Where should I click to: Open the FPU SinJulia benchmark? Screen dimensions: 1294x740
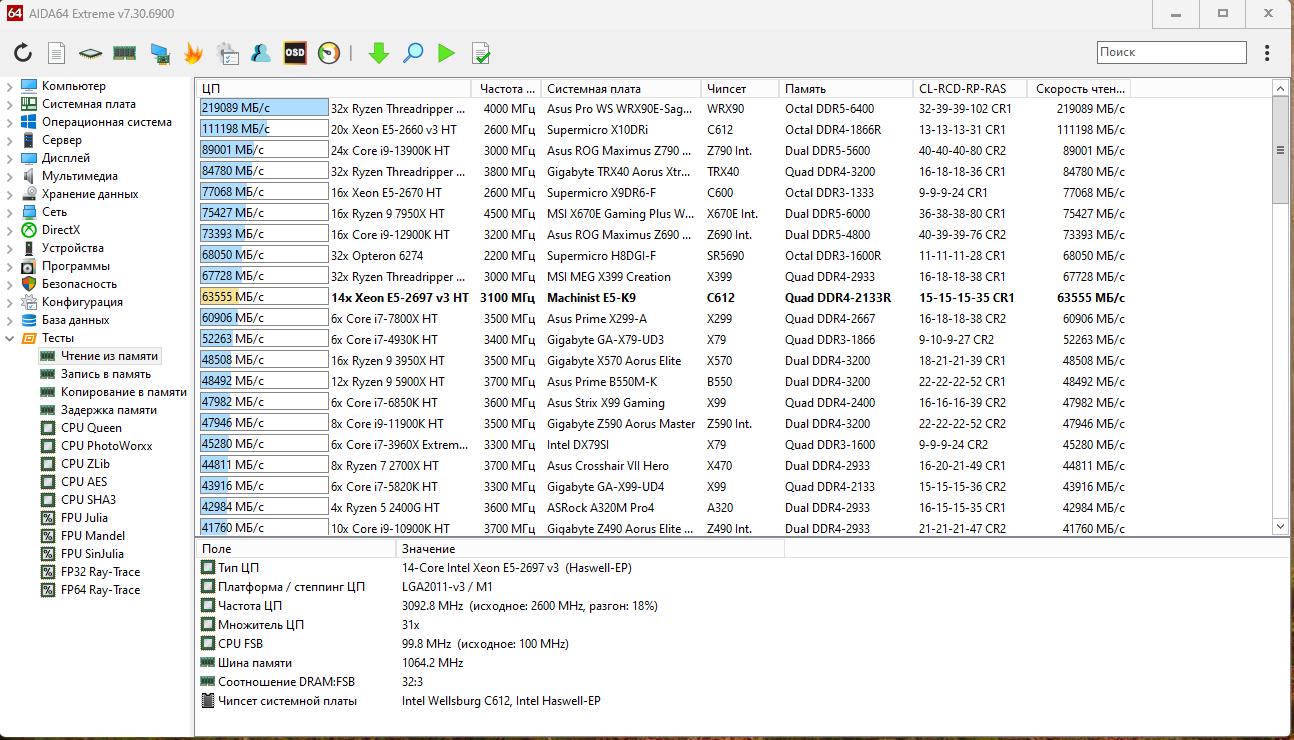click(x=94, y=554)
